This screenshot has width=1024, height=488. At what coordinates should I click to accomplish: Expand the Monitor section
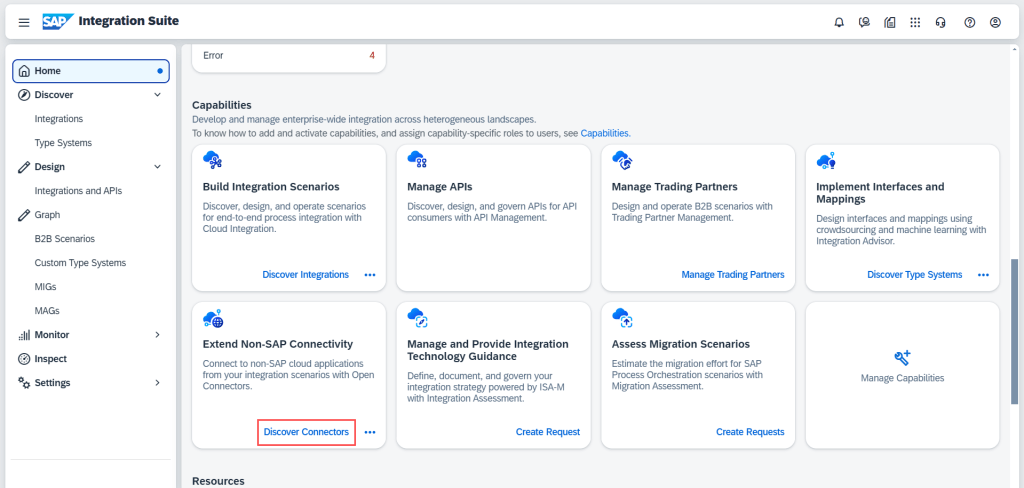pyautogui.click(x=157, y=335)
